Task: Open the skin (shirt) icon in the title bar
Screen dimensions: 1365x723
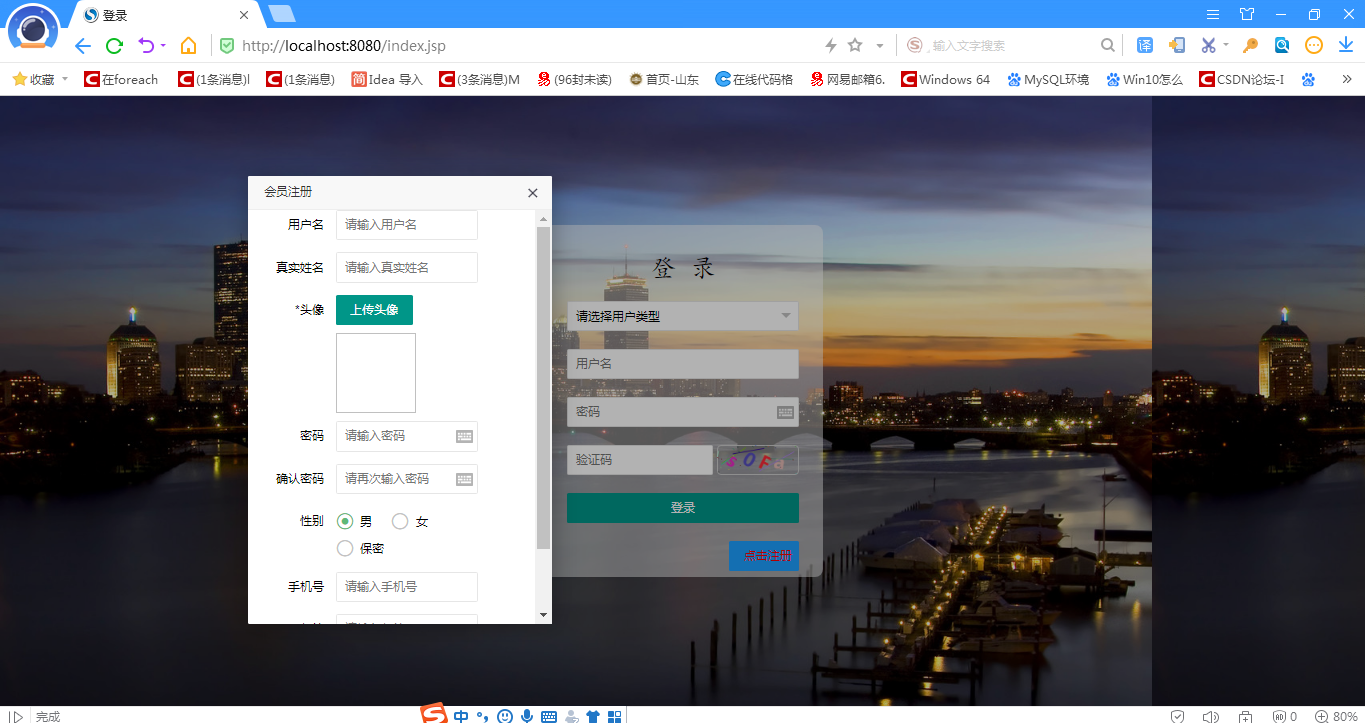Action: [x=1247, y=14]
